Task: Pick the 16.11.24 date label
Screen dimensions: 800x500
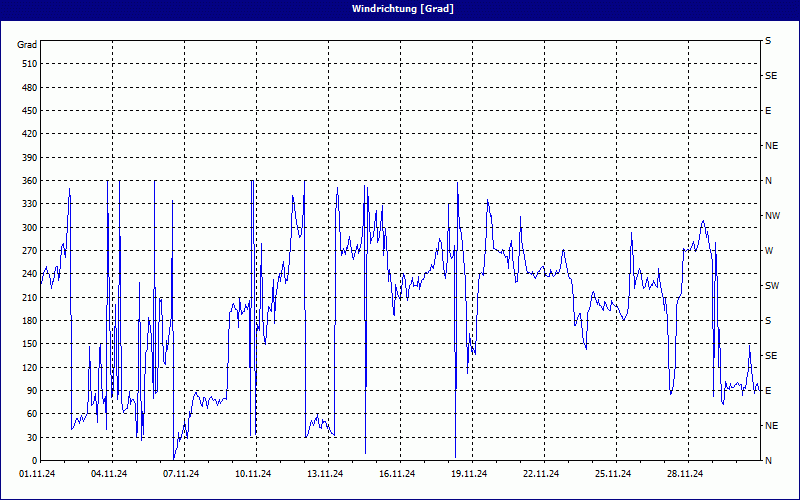Action: (397, 474)
